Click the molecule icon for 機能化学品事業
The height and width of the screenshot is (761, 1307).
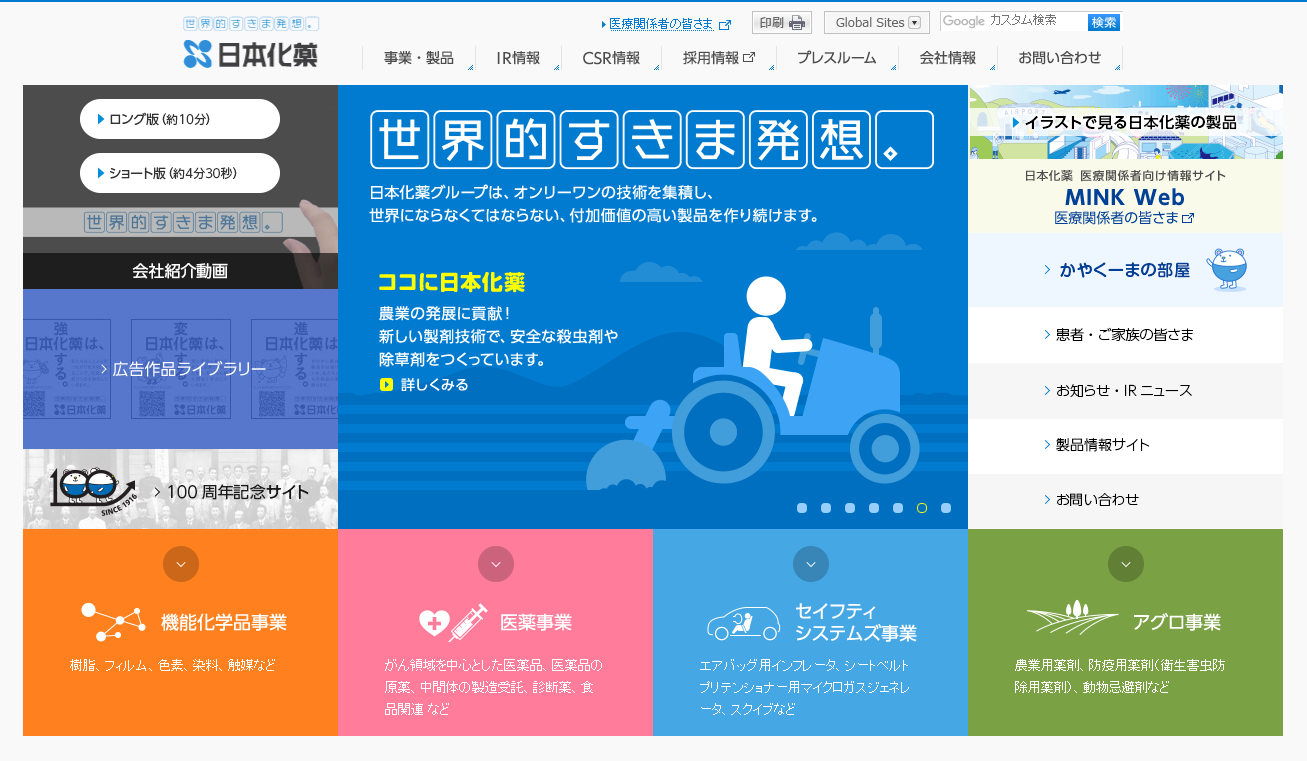click(x=113, y=622)
